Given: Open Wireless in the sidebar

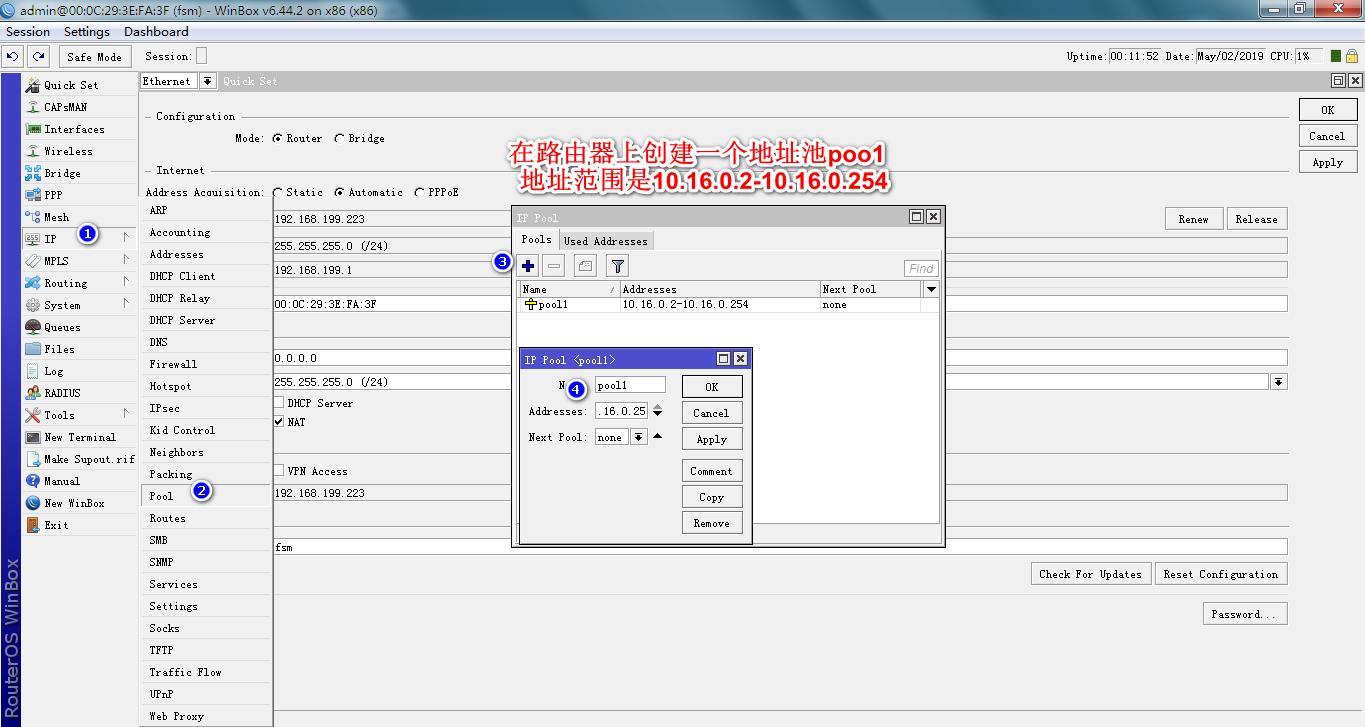Looking at the screenshot, I should coord(68,151).
